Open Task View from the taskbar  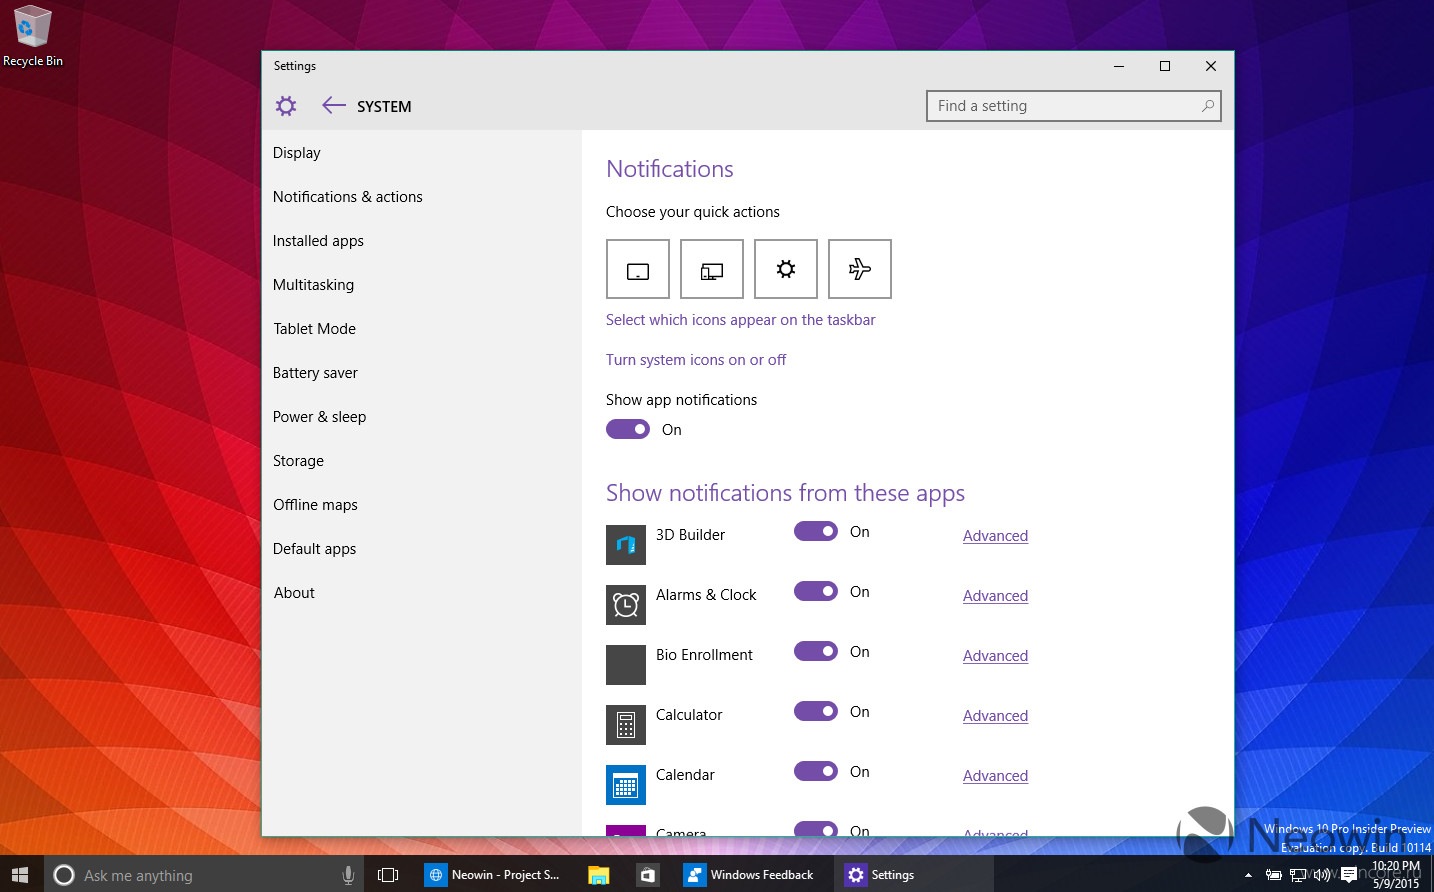coord(388,875)
